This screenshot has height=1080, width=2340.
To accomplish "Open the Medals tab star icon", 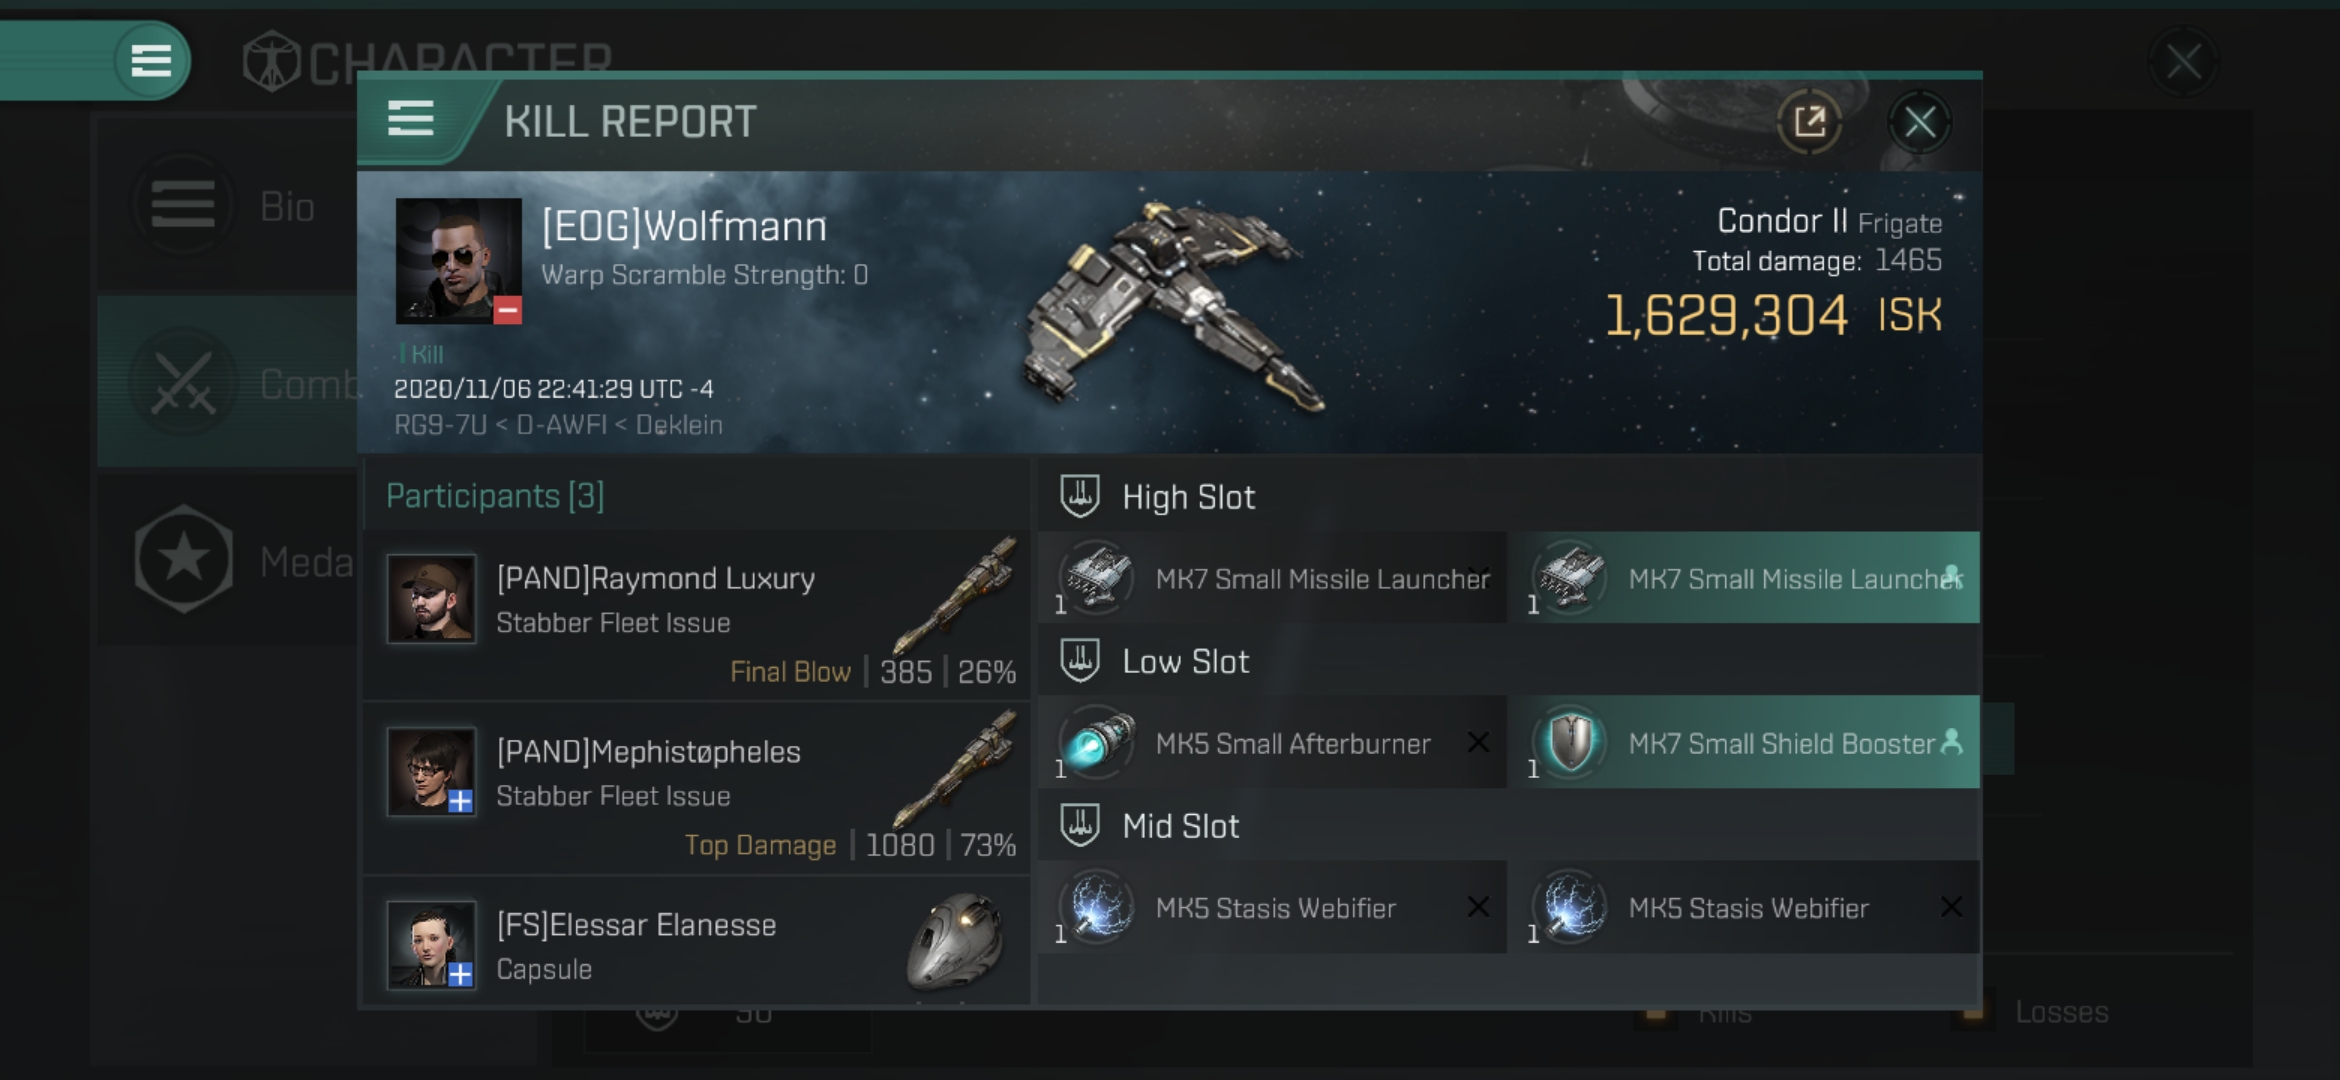I will [x=184, y=559].
